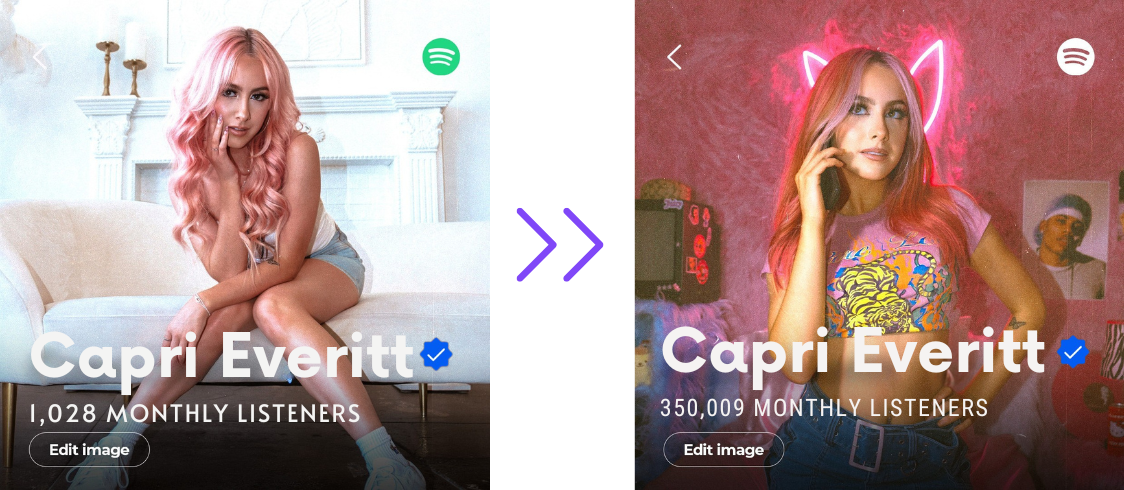The image size is (1124, 490).
Task: Click verified badge above 350,009 monthly listeners
Action: click(x=1072, y=352)
